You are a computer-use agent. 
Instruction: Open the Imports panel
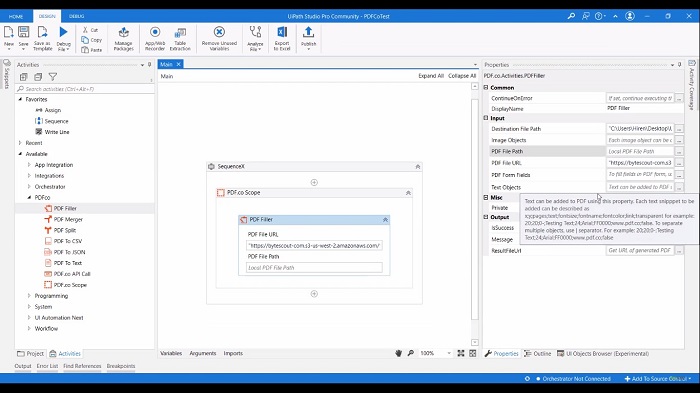point(233,353)
